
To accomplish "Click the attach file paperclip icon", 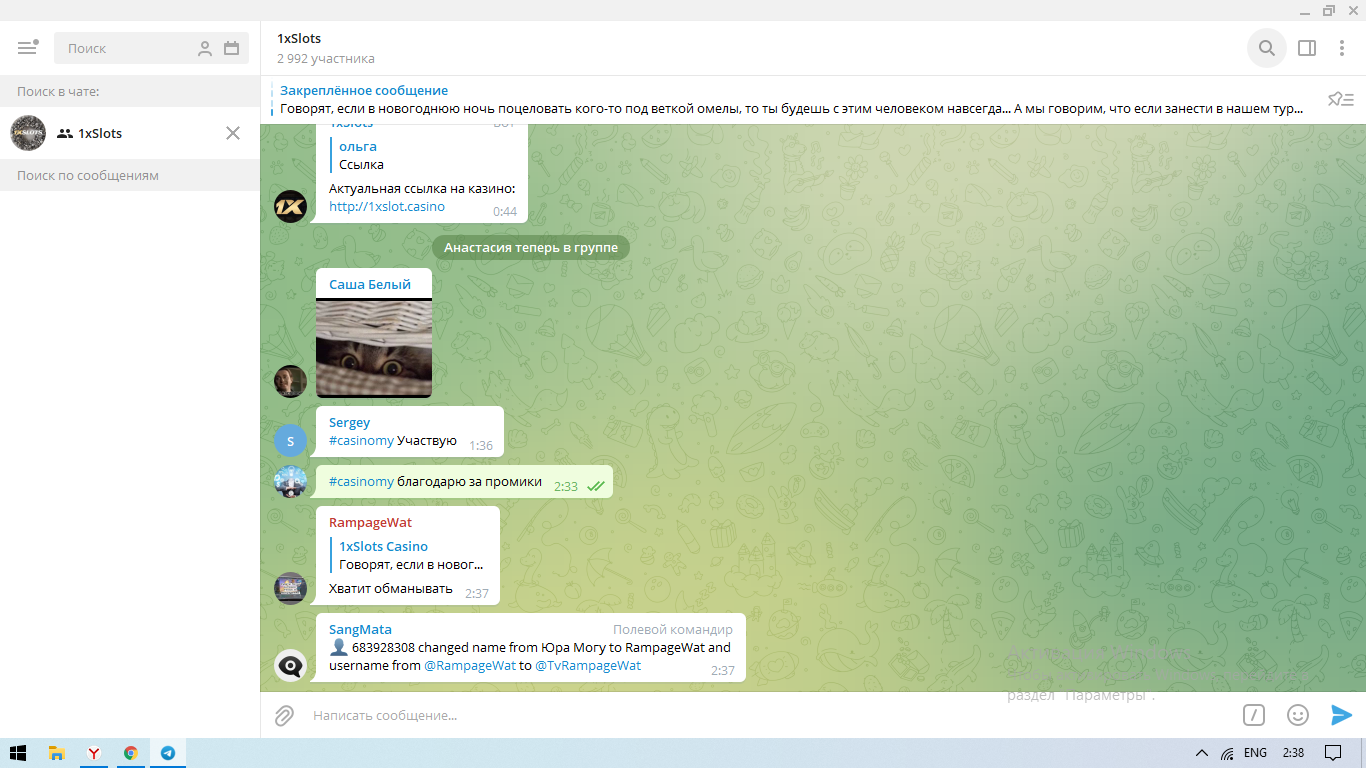I will point(284,715).
